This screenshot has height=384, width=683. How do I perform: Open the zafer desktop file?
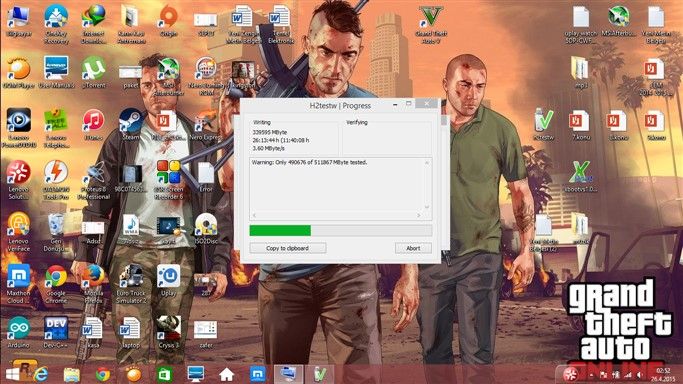(206, 334)
